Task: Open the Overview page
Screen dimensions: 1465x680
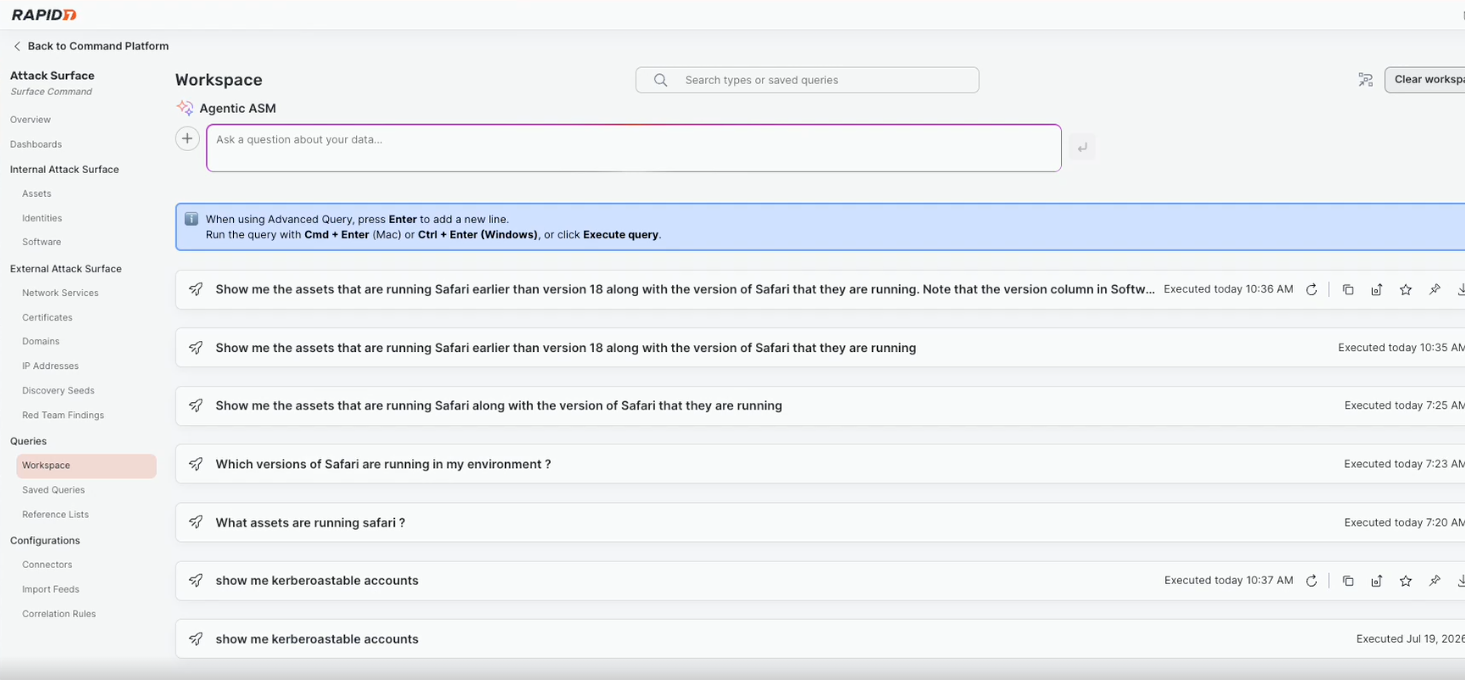Action: [30, 120]
